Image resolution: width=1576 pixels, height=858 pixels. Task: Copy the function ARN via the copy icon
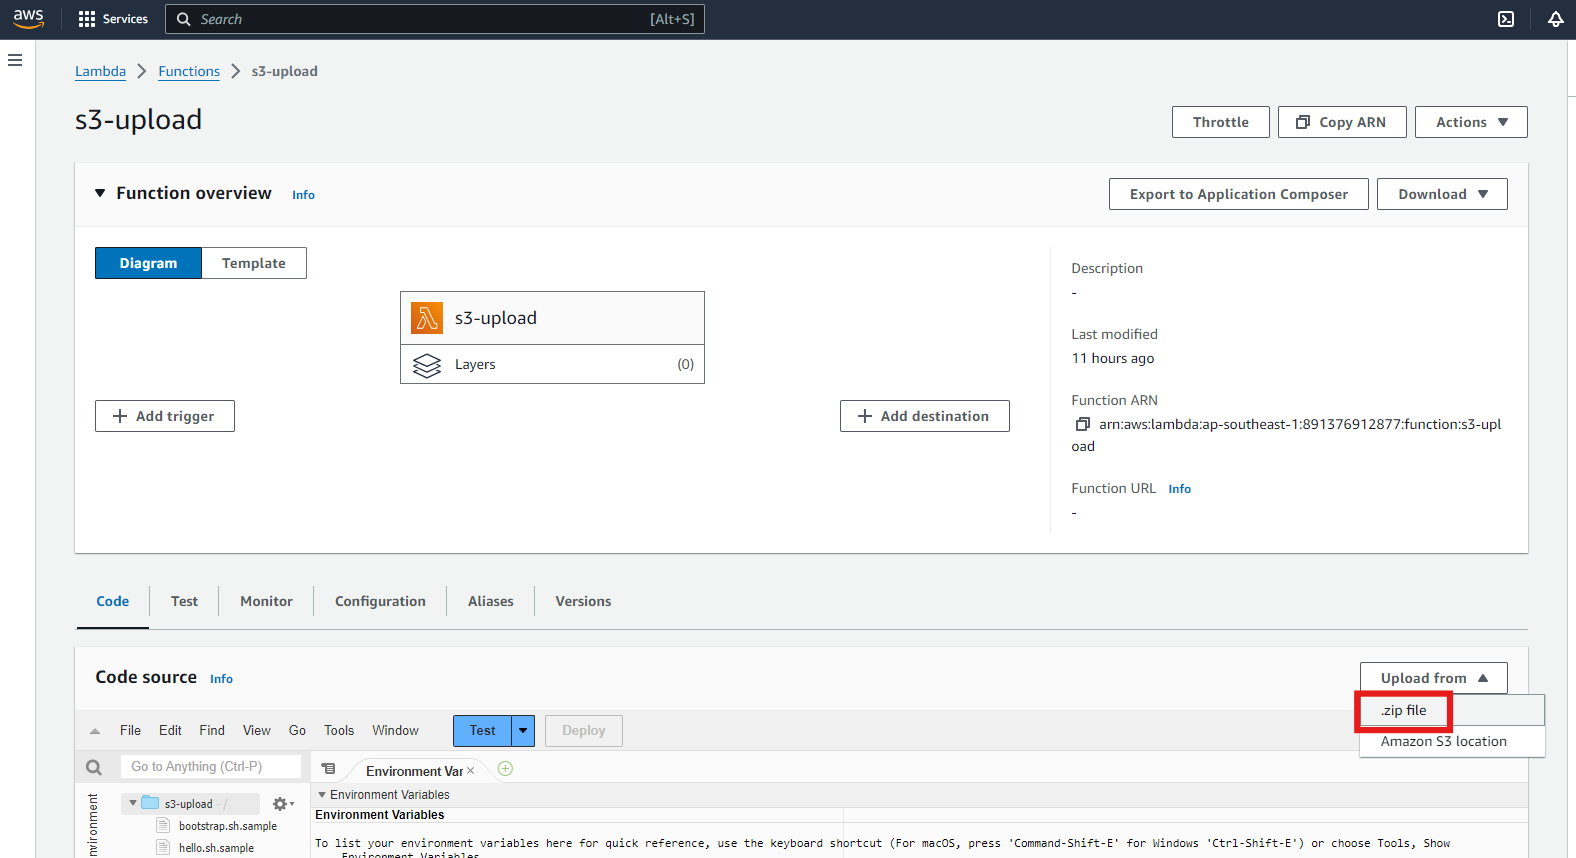(x=1082, y=424)
